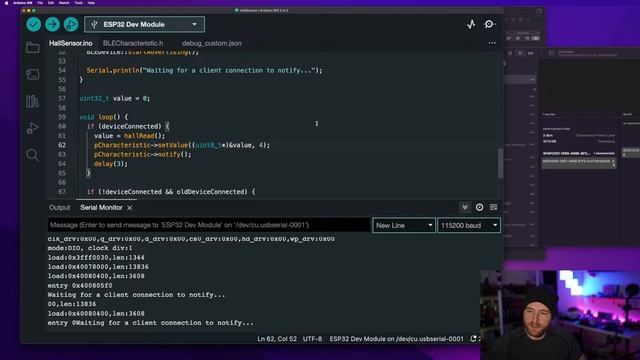
Task: Open the 115200 baud rate dropdown
Action: [x=469, y=225]
